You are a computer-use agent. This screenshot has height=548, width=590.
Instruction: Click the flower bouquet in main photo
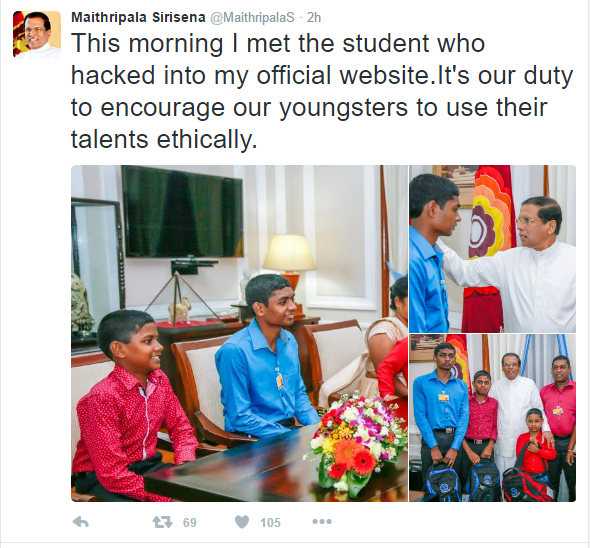(357, 444)
